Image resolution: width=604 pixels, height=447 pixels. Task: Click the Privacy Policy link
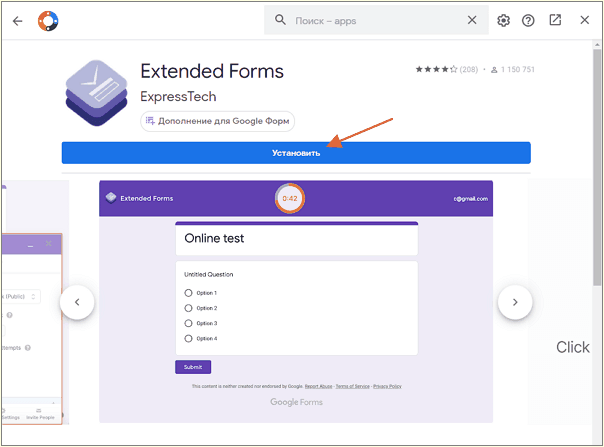pos(387,386)
